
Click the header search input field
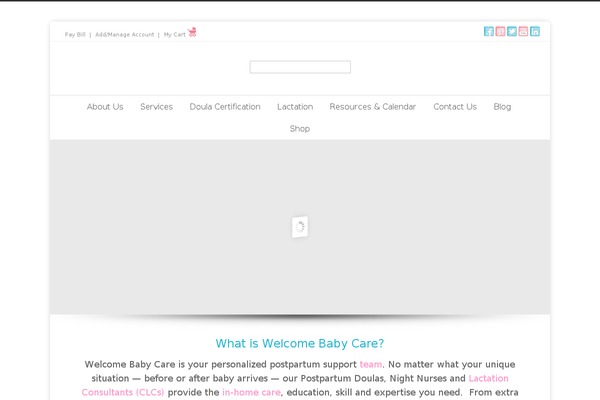coord(300,67)
